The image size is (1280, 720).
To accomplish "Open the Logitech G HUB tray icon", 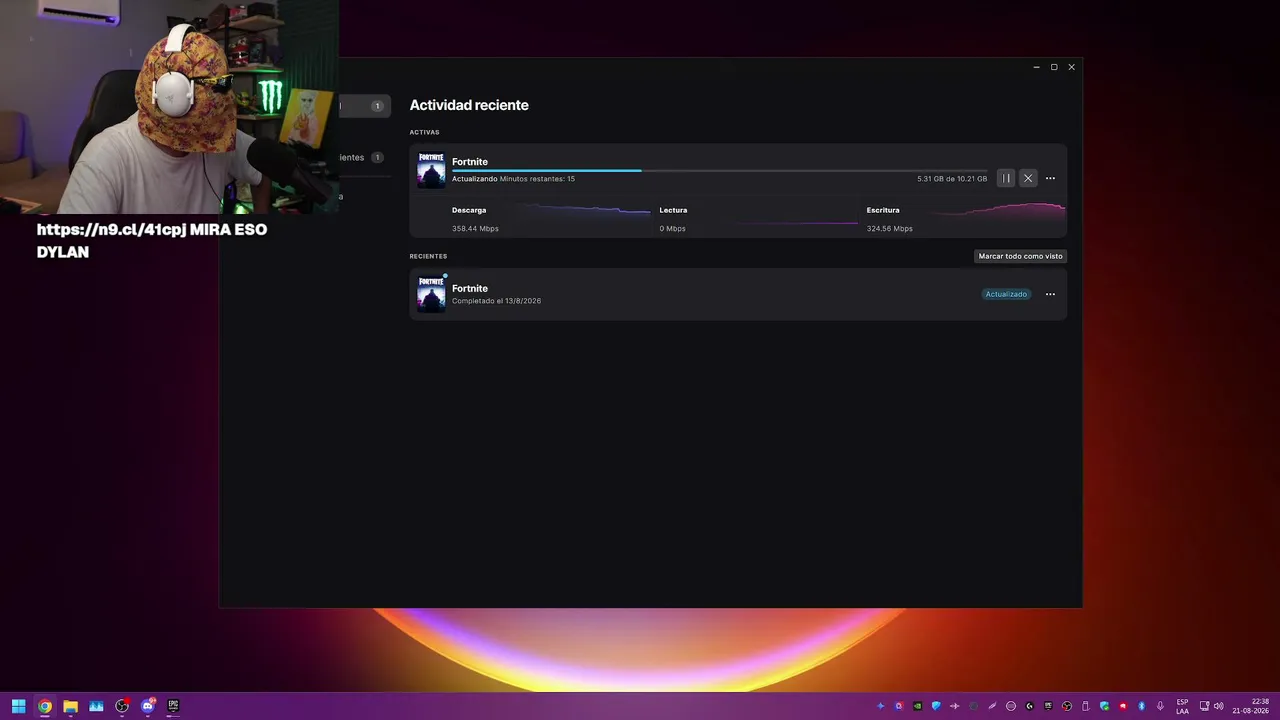I will [1029, 706].
